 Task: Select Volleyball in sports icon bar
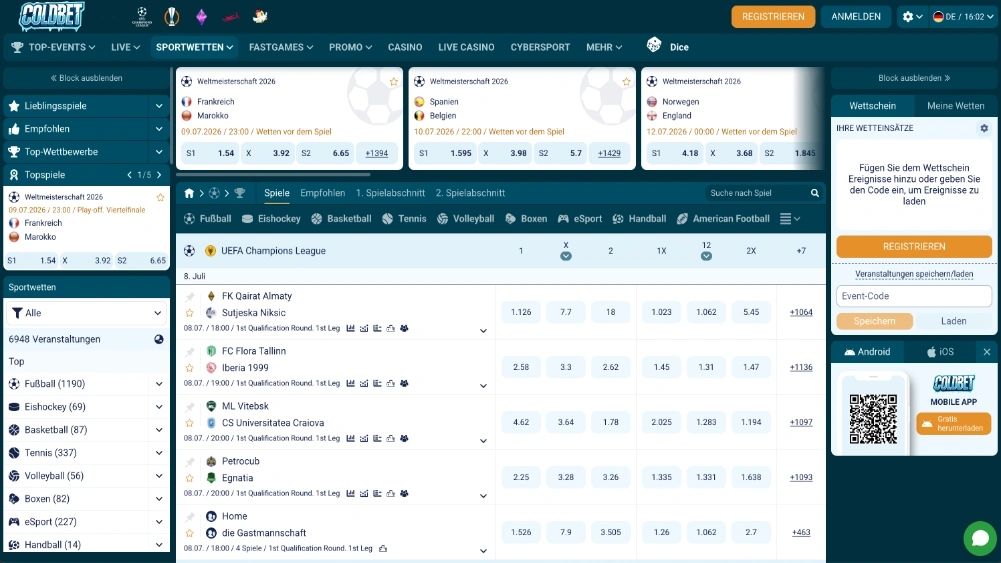pos(465,218)
